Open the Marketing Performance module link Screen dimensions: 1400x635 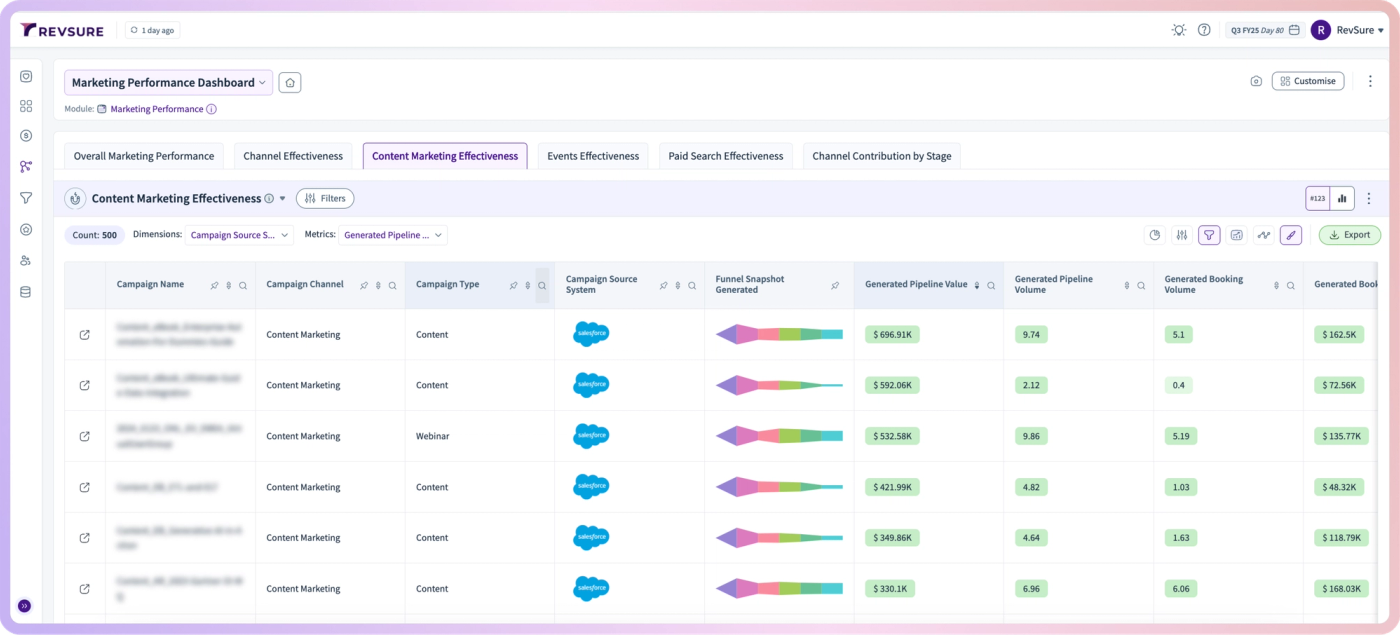(x=157, y=109)
